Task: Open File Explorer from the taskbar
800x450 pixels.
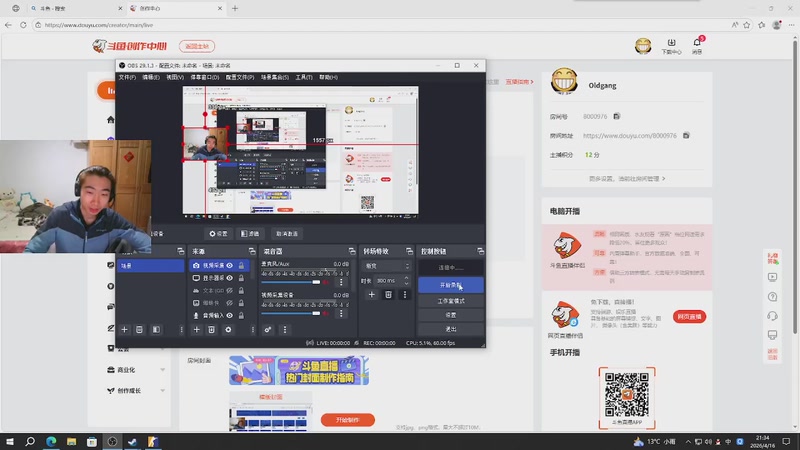Action: pyautogui.click(x=71, y=441)
